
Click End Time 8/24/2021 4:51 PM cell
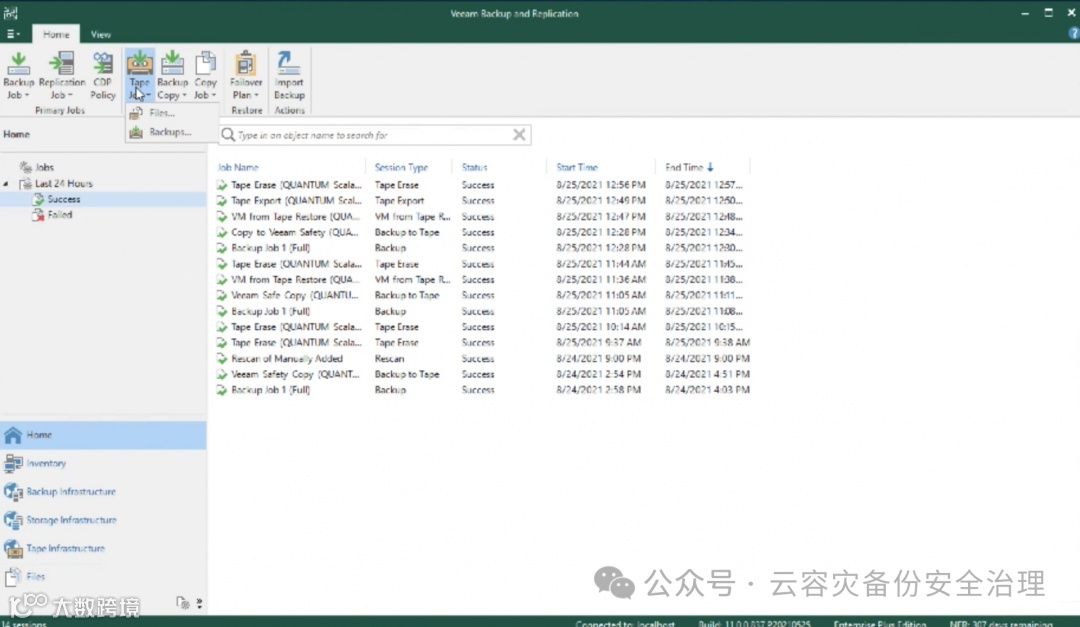[707, 375]
